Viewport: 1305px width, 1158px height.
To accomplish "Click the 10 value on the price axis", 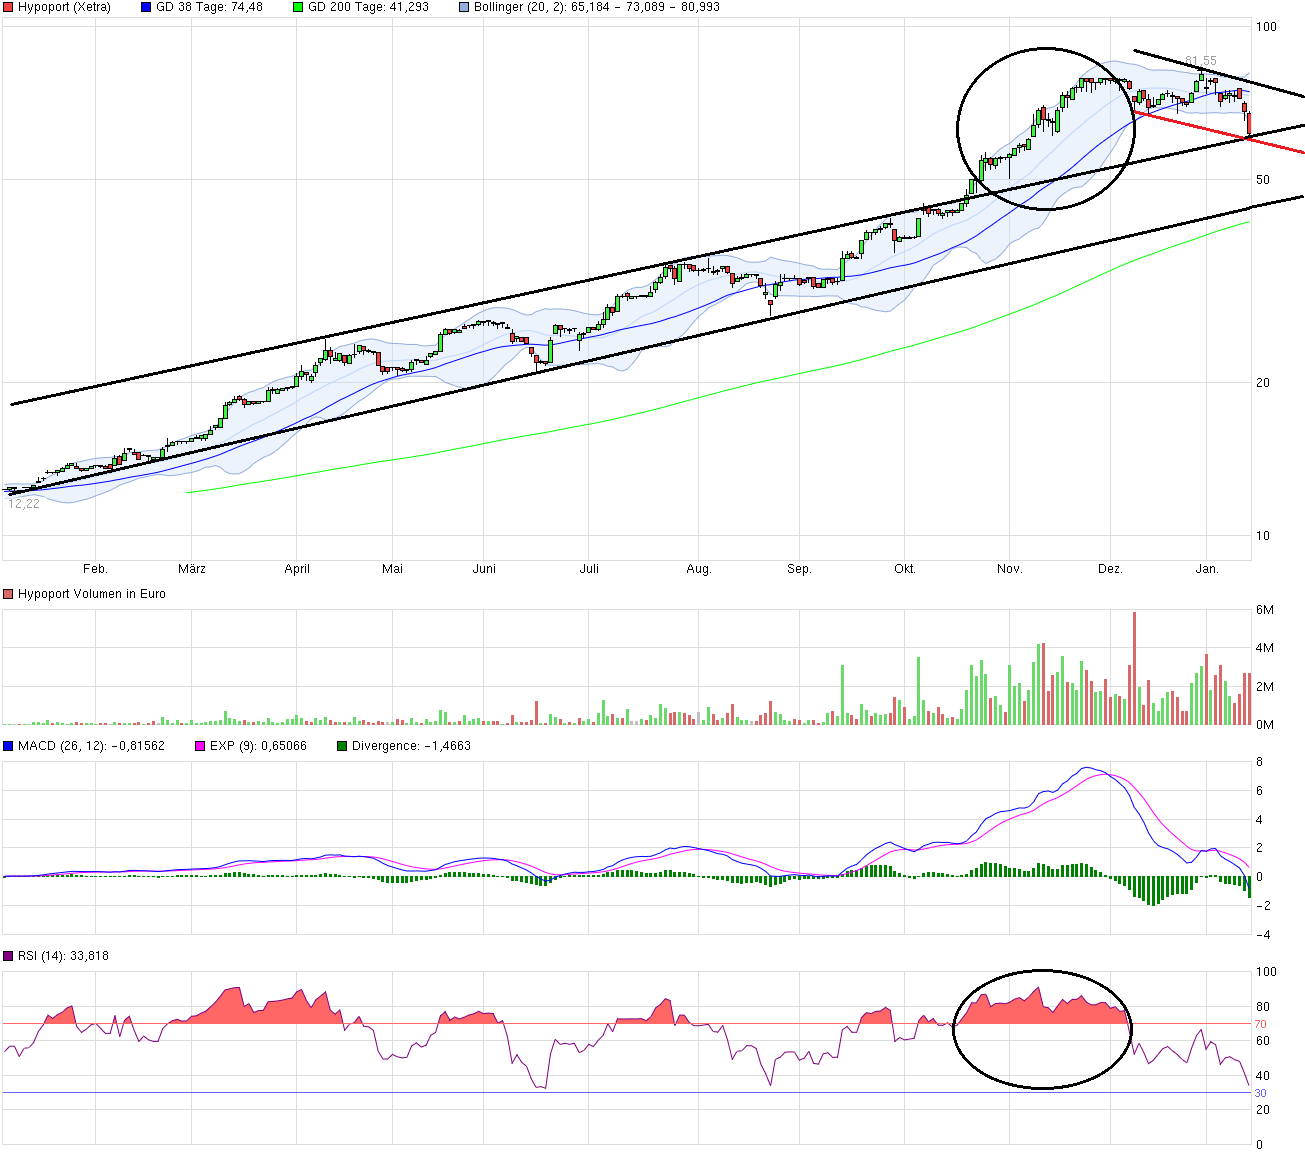I will coord(1264,536).
